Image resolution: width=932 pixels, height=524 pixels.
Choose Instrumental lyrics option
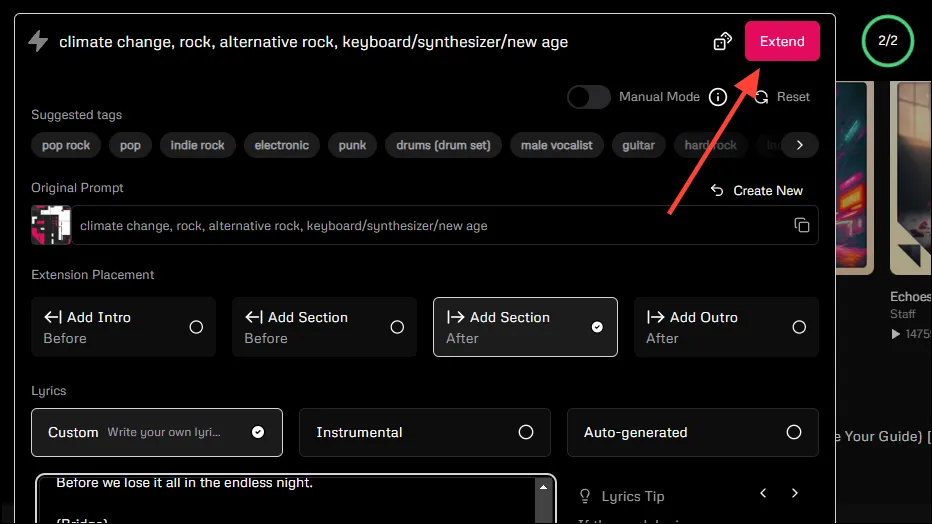pyautogui.click(x=425, y=433)
